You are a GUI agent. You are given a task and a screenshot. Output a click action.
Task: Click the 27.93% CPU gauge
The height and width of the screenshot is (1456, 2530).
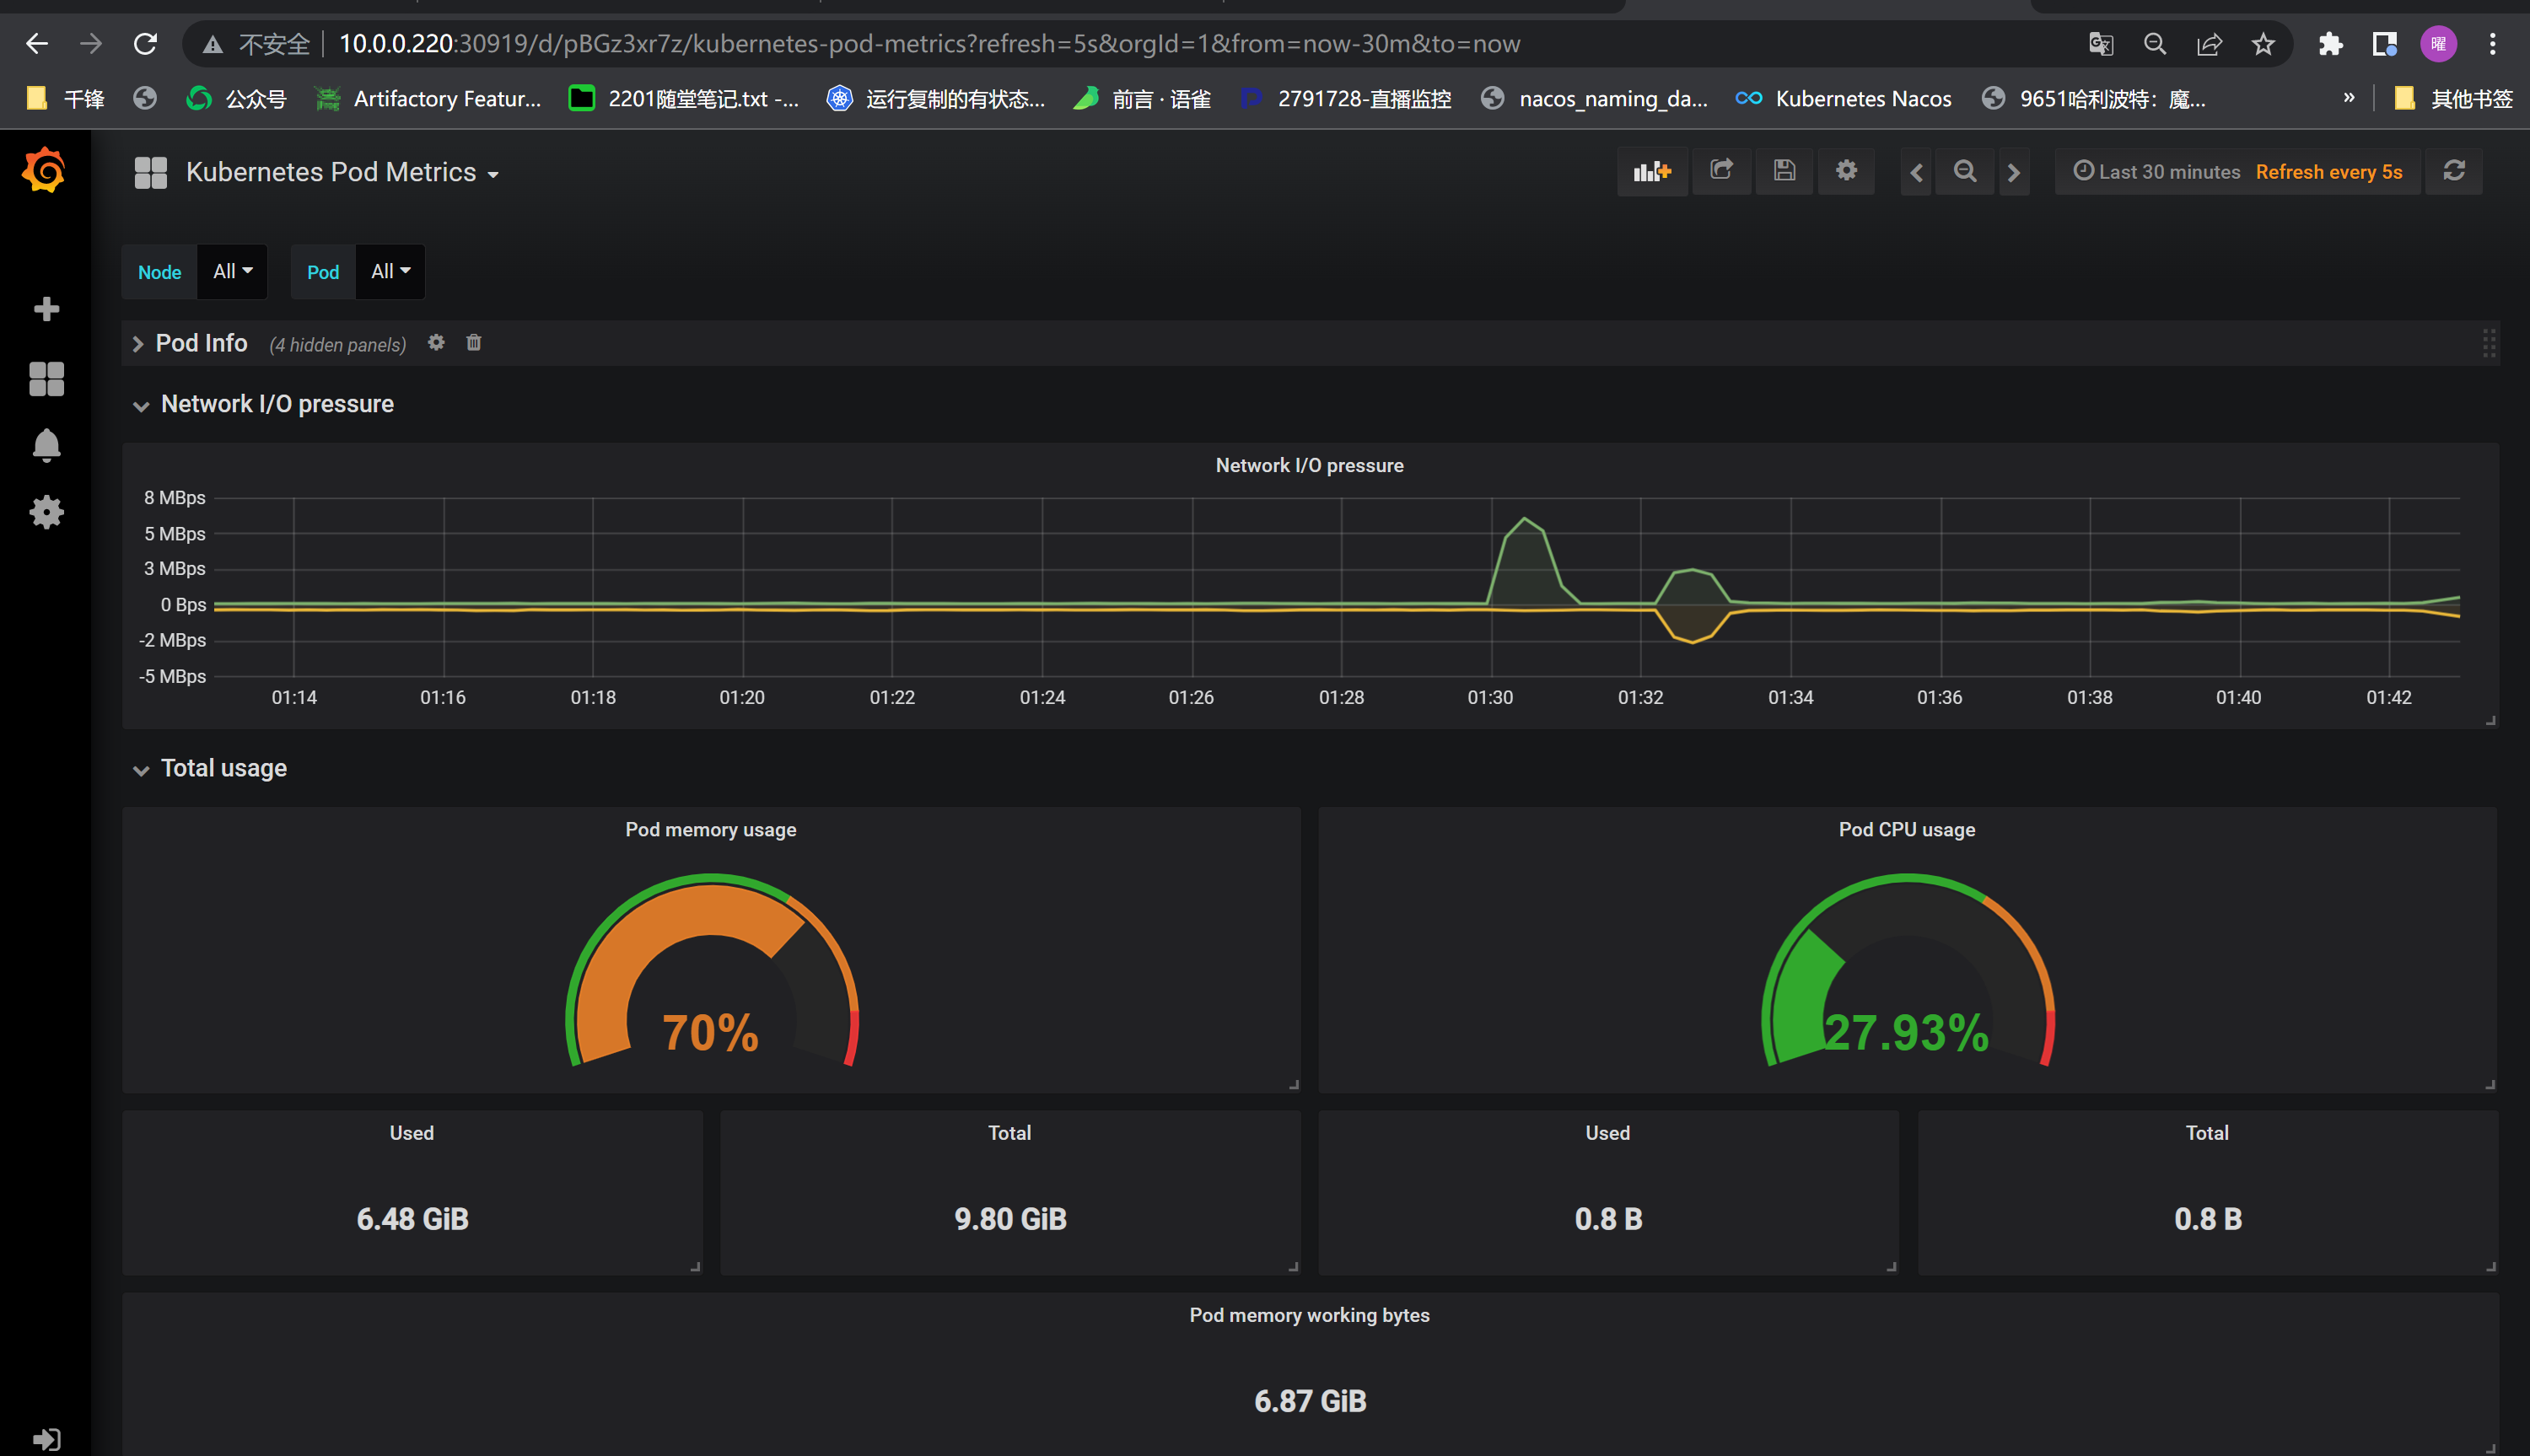coord(1907,970)
